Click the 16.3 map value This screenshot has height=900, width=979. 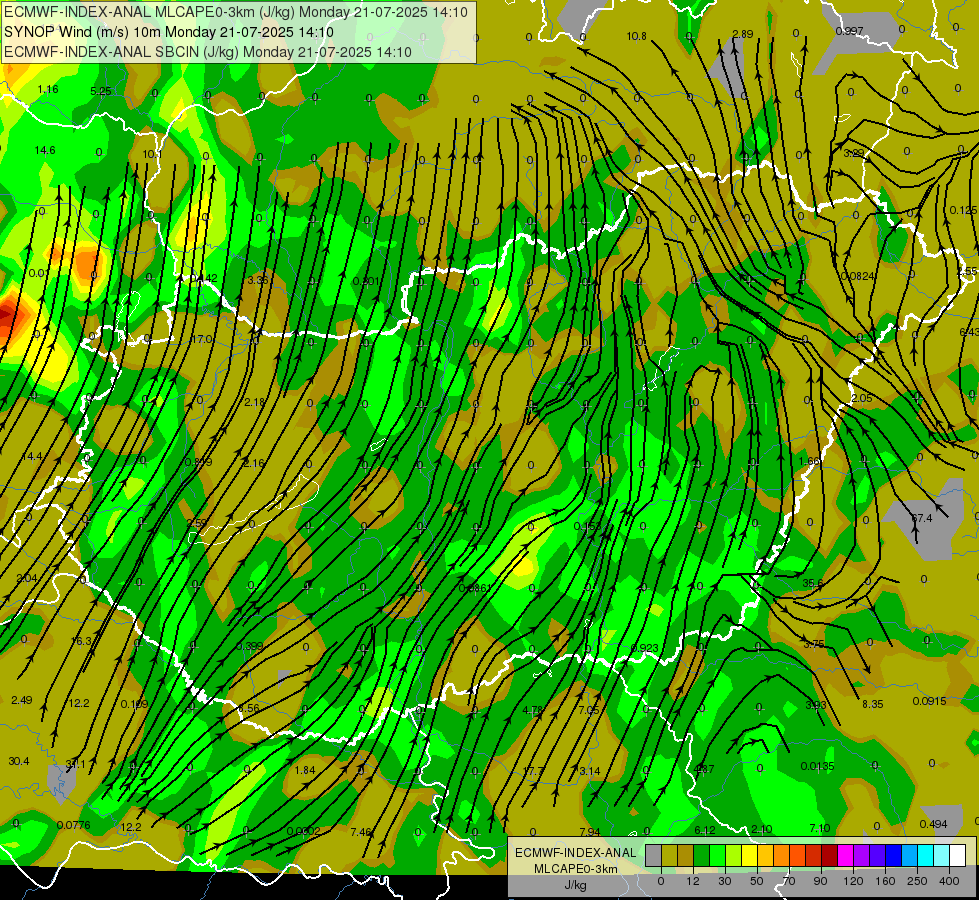(x=81, y=641)
